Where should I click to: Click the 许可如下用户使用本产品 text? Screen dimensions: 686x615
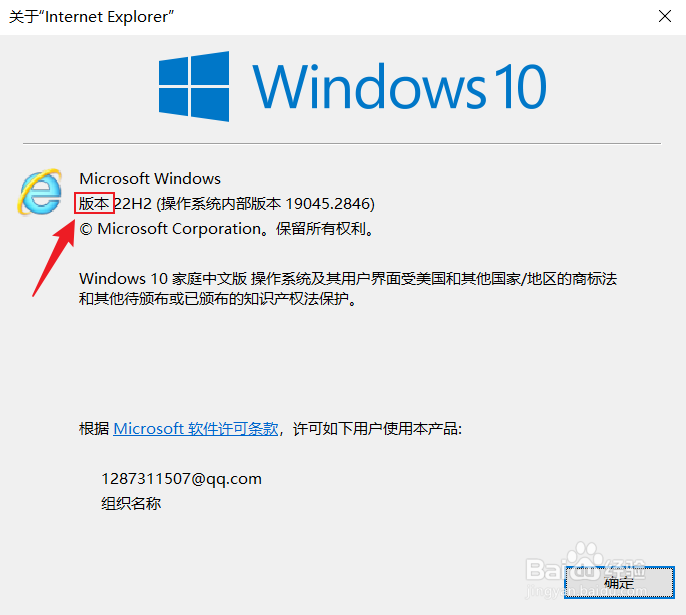coord(377,429)
